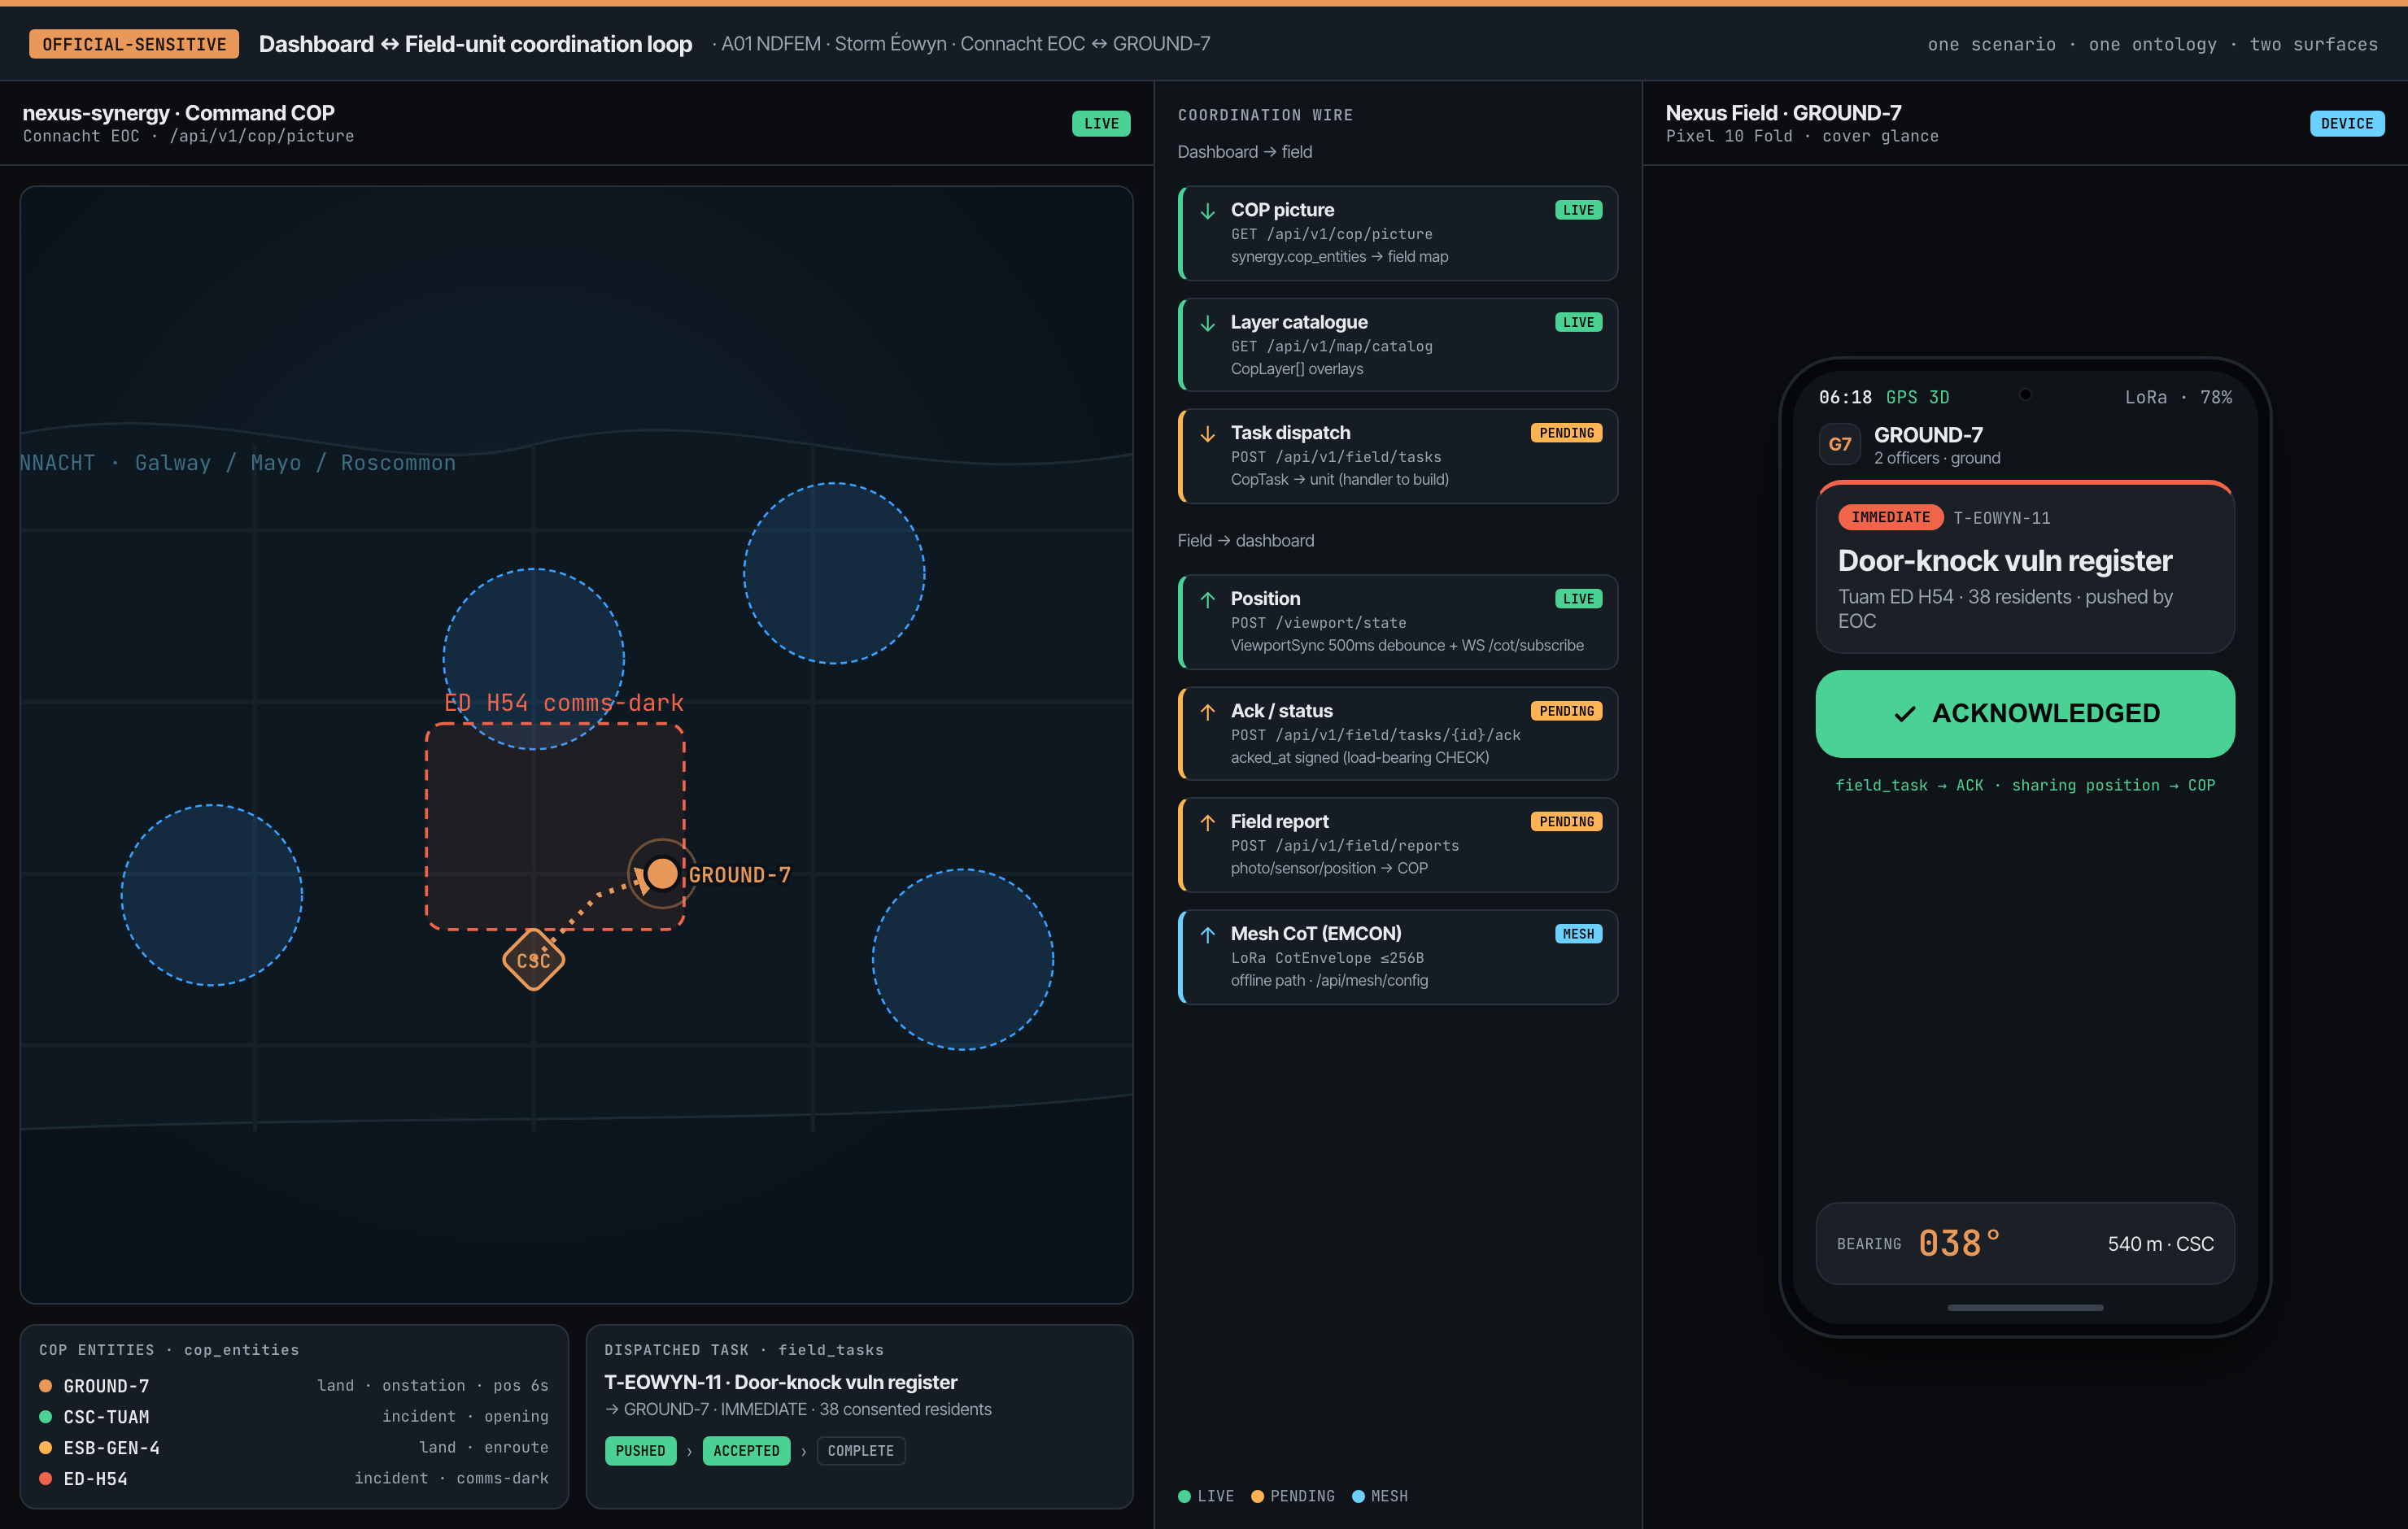
Task: Click the up arrow on Mesh CoT (EMCON) card
Action: (1208, 934)
